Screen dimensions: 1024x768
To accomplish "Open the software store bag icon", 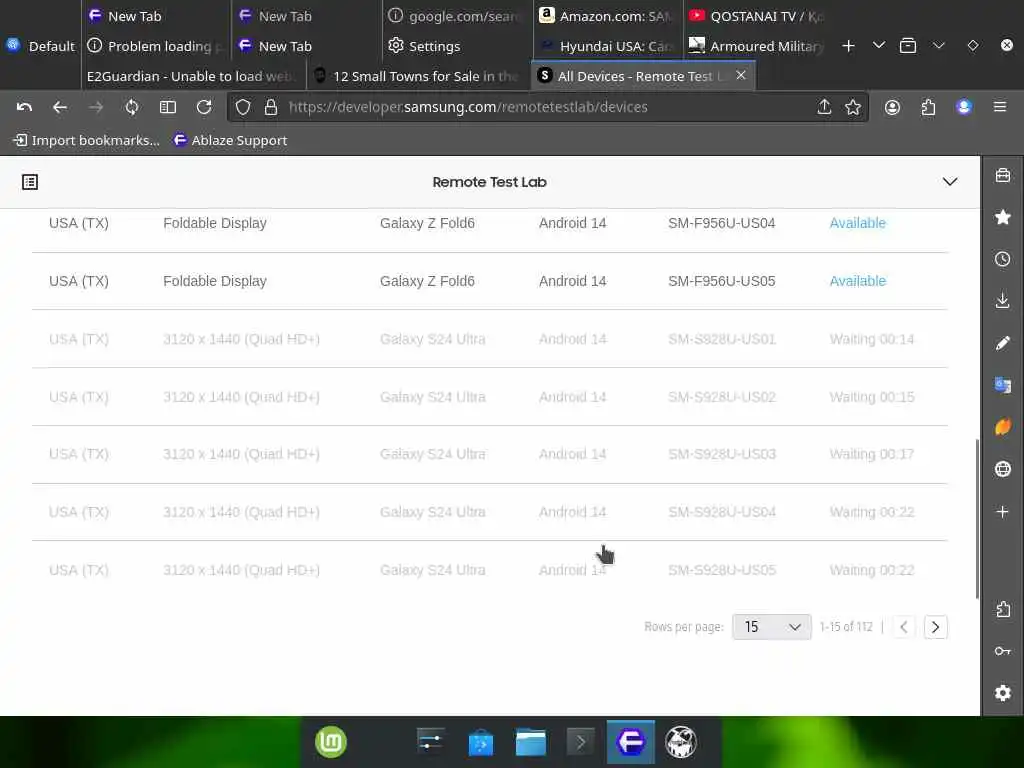I will [x=481, y=743].
